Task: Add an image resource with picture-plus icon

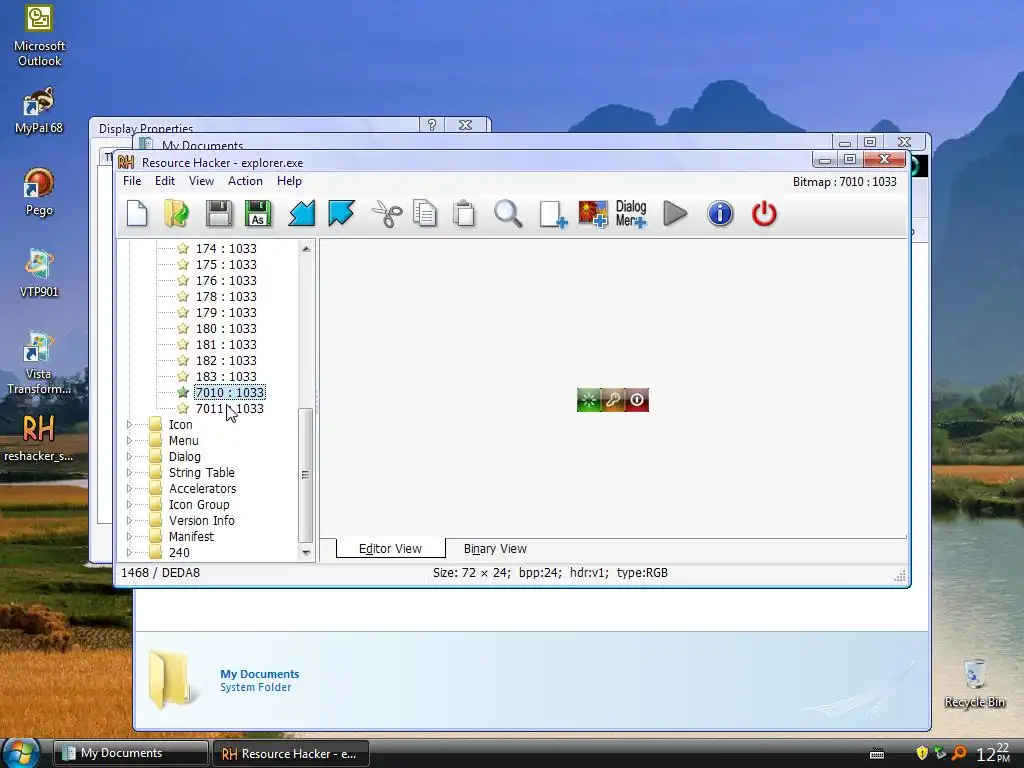Action: pos(593,214)
